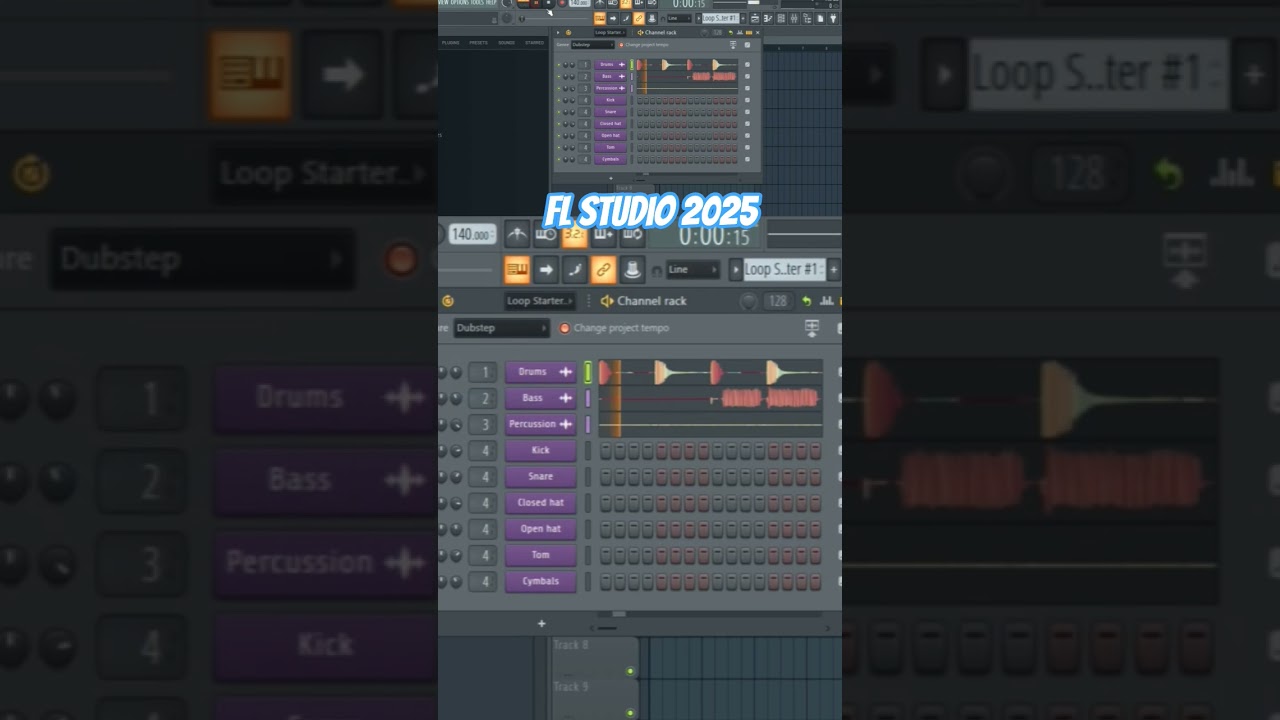Tick the checkbox right of Drums in small window
This screenshot has width=1280, height=720.
pos(747,64)
